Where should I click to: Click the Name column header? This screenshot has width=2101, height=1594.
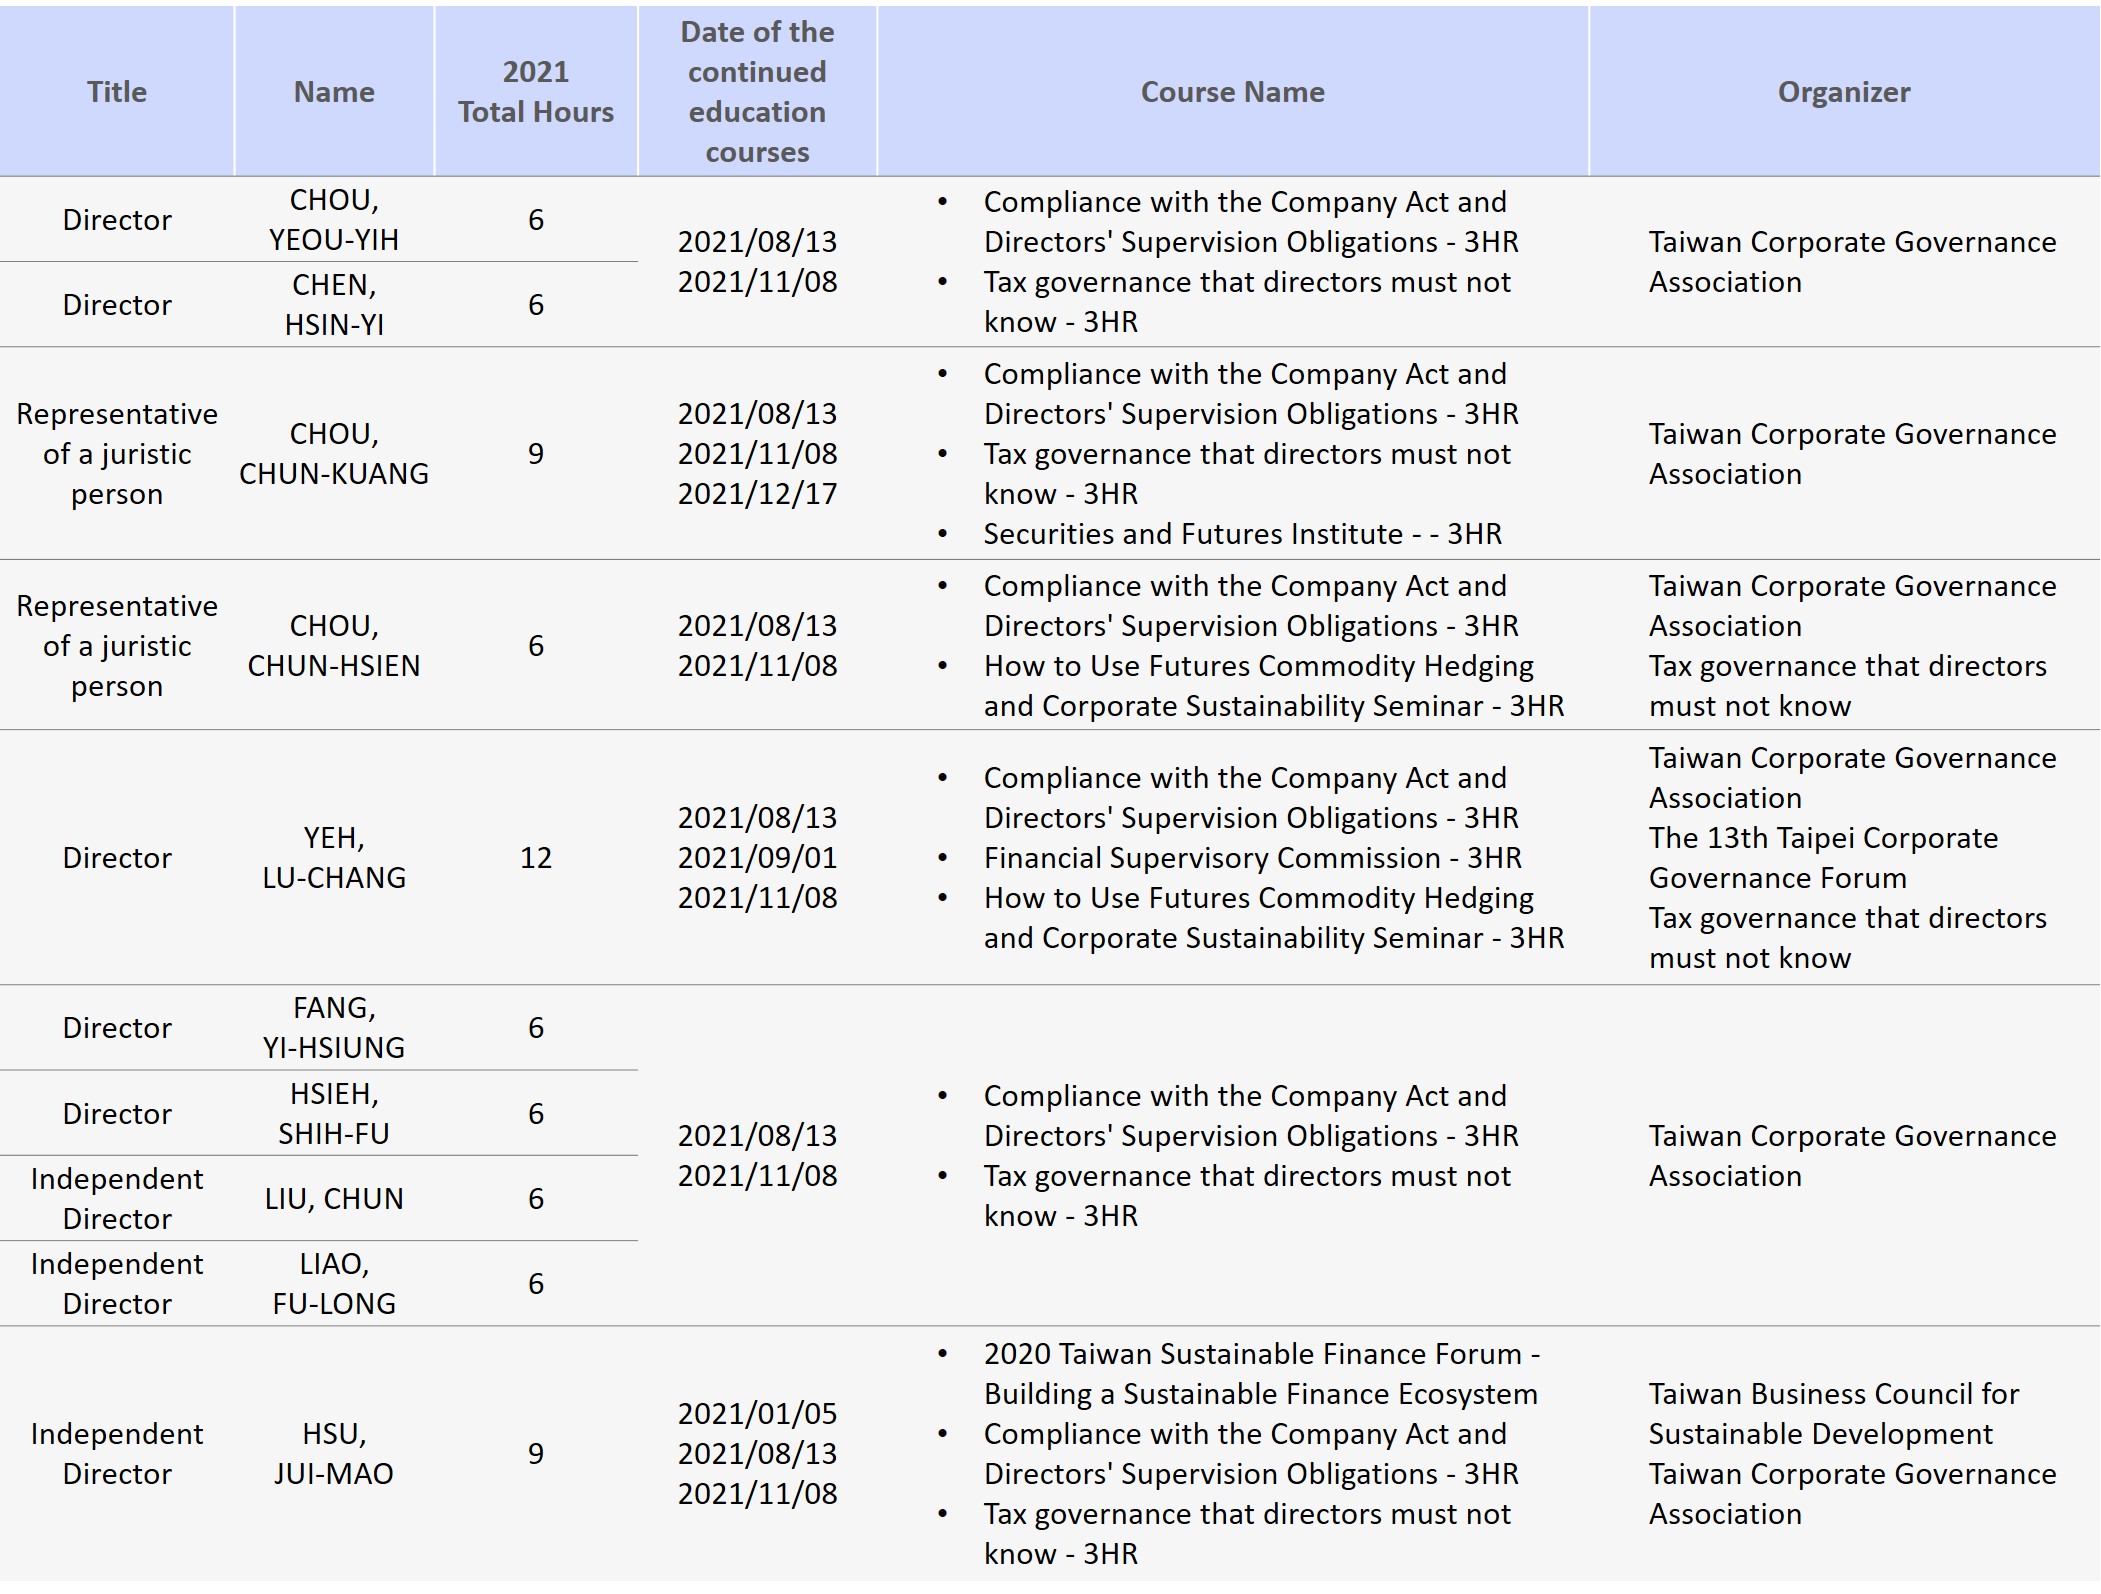coord(334,92)
